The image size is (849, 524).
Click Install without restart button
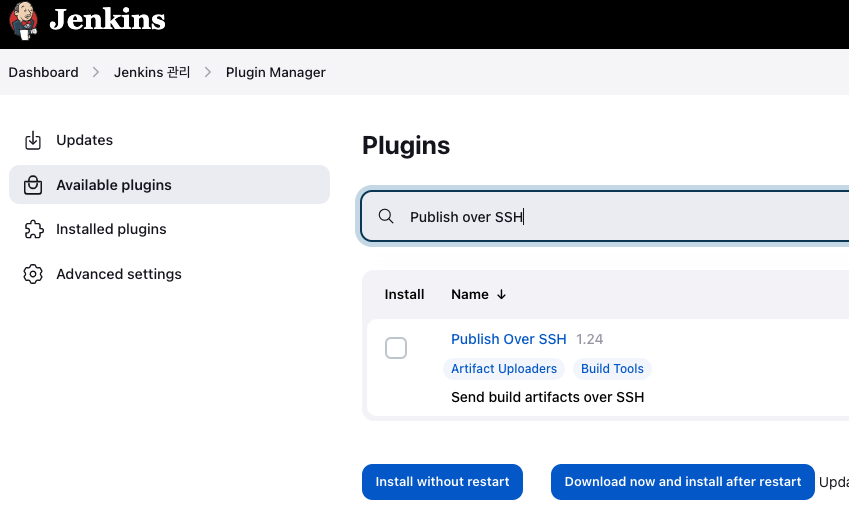[x=442, y=482]
